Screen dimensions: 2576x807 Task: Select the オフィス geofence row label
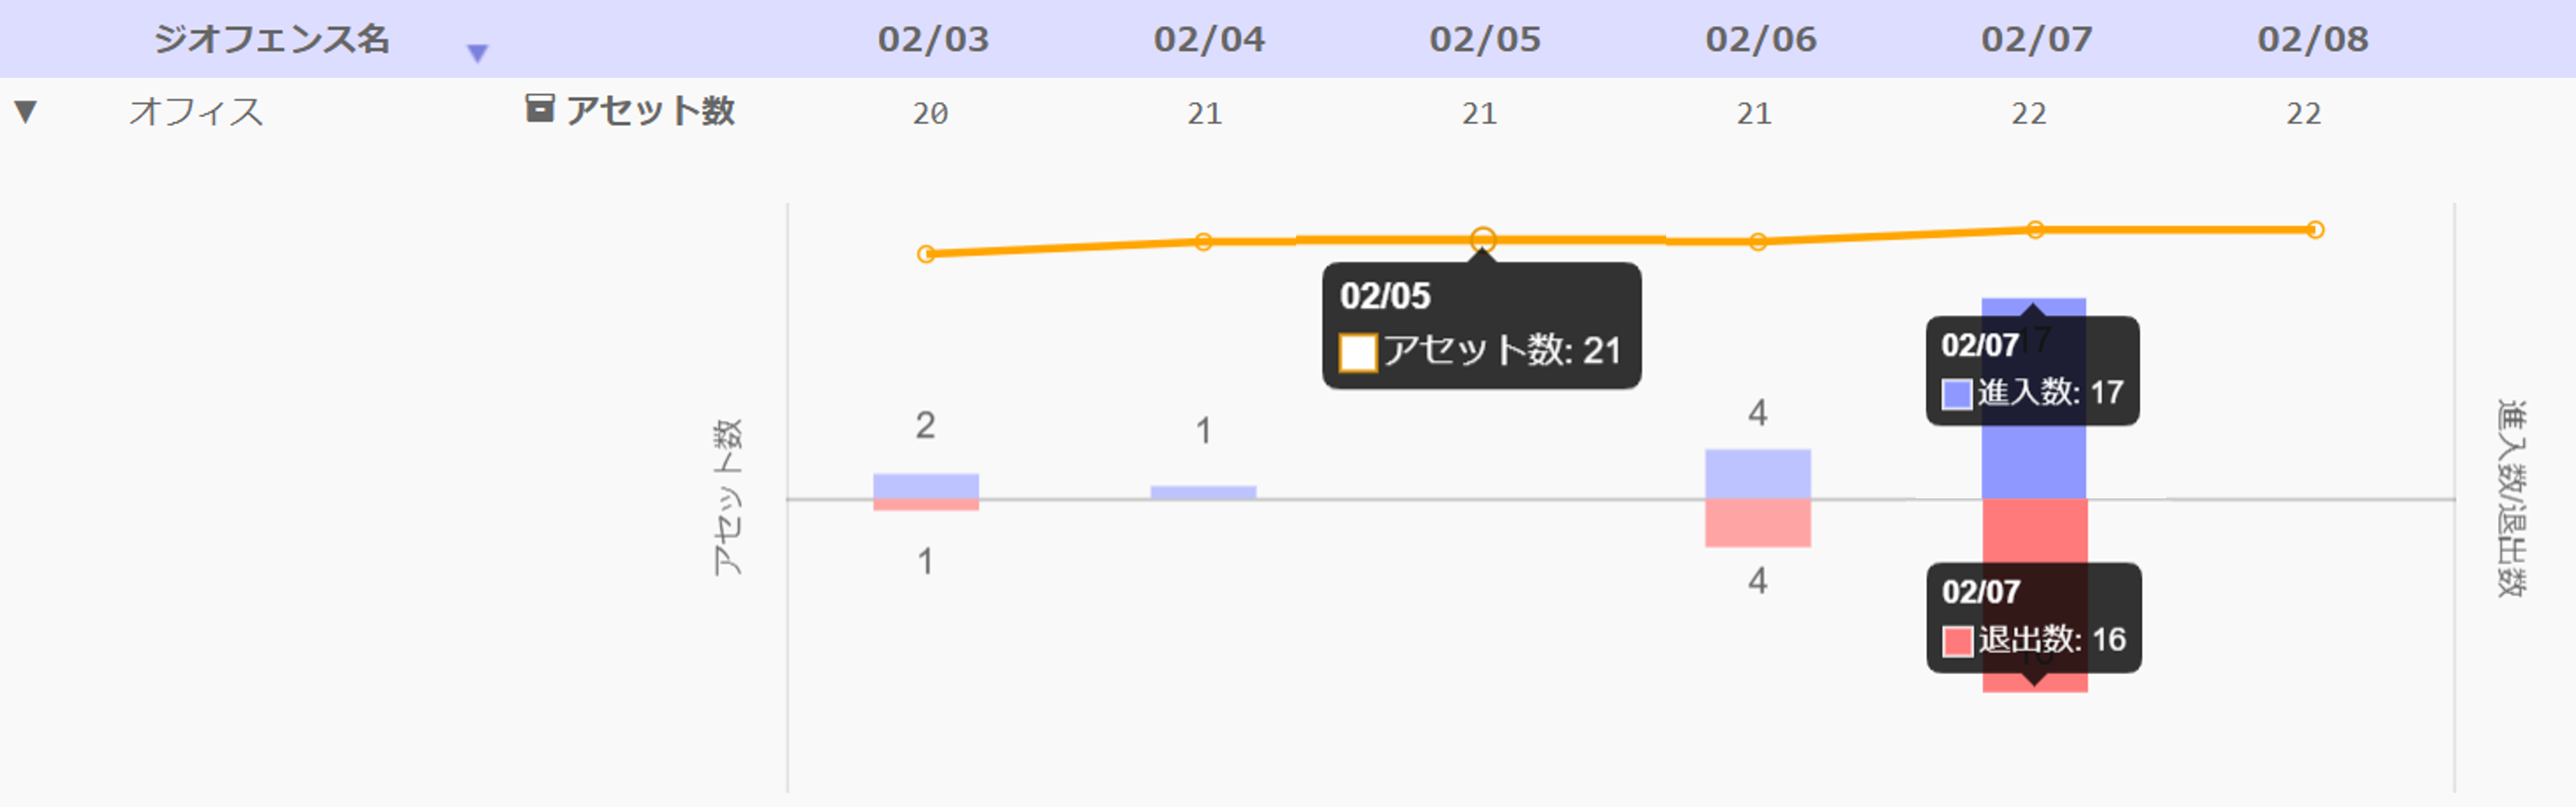[196, 111]
